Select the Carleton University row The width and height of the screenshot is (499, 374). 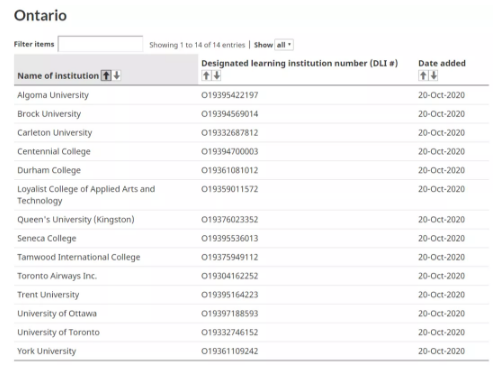tap(251, 133)
